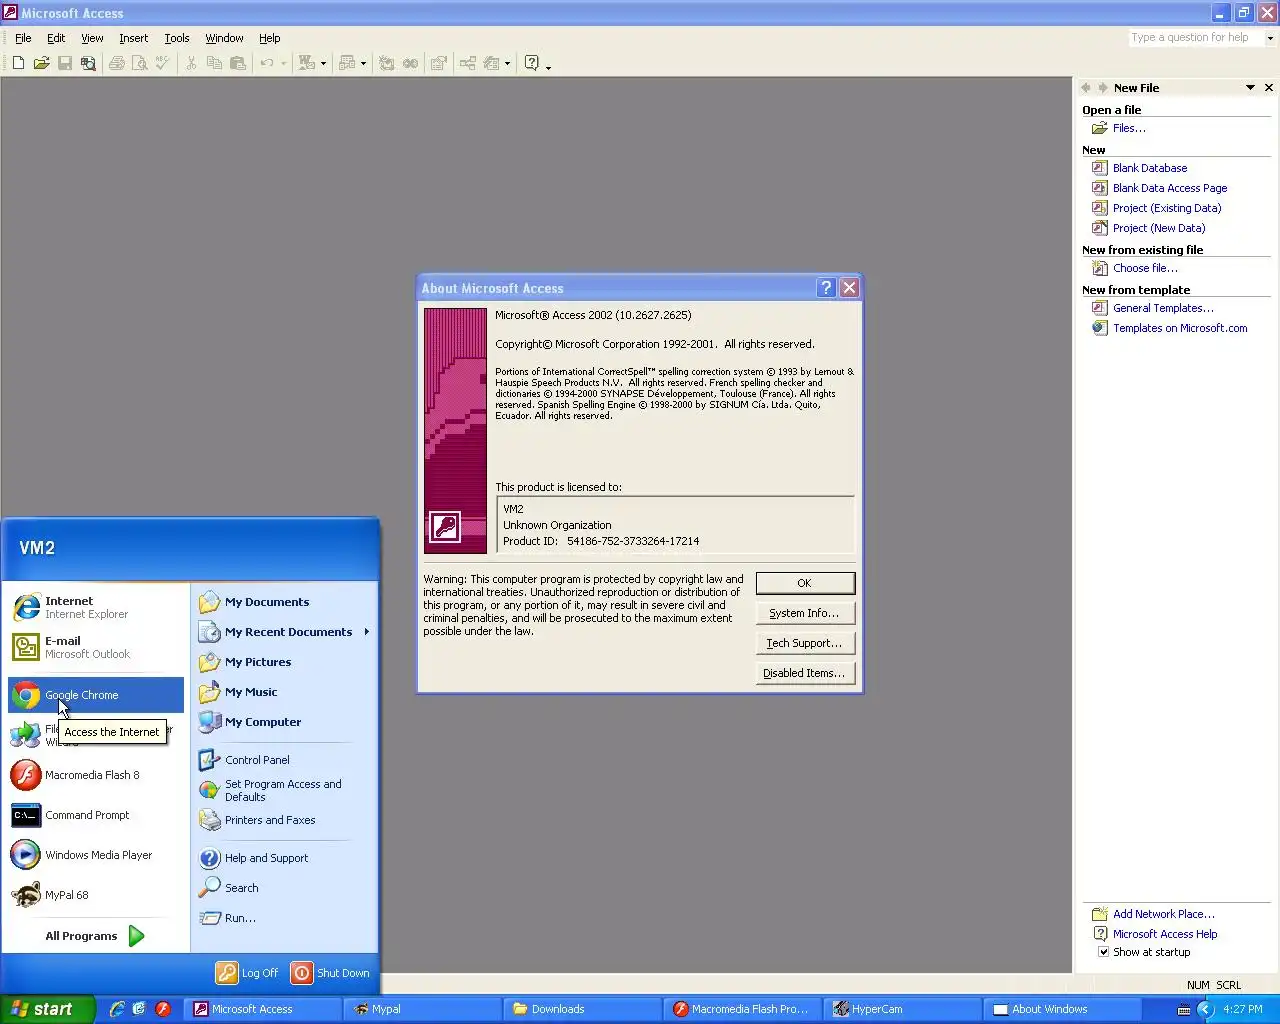
Task: Click the question mark in About dialog
Action: click(x=826, y=288)
